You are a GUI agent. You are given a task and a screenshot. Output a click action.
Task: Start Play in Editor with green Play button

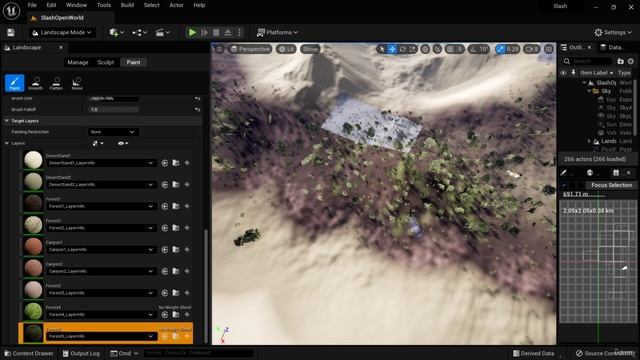pyautogui.click(x=192, y=32)
